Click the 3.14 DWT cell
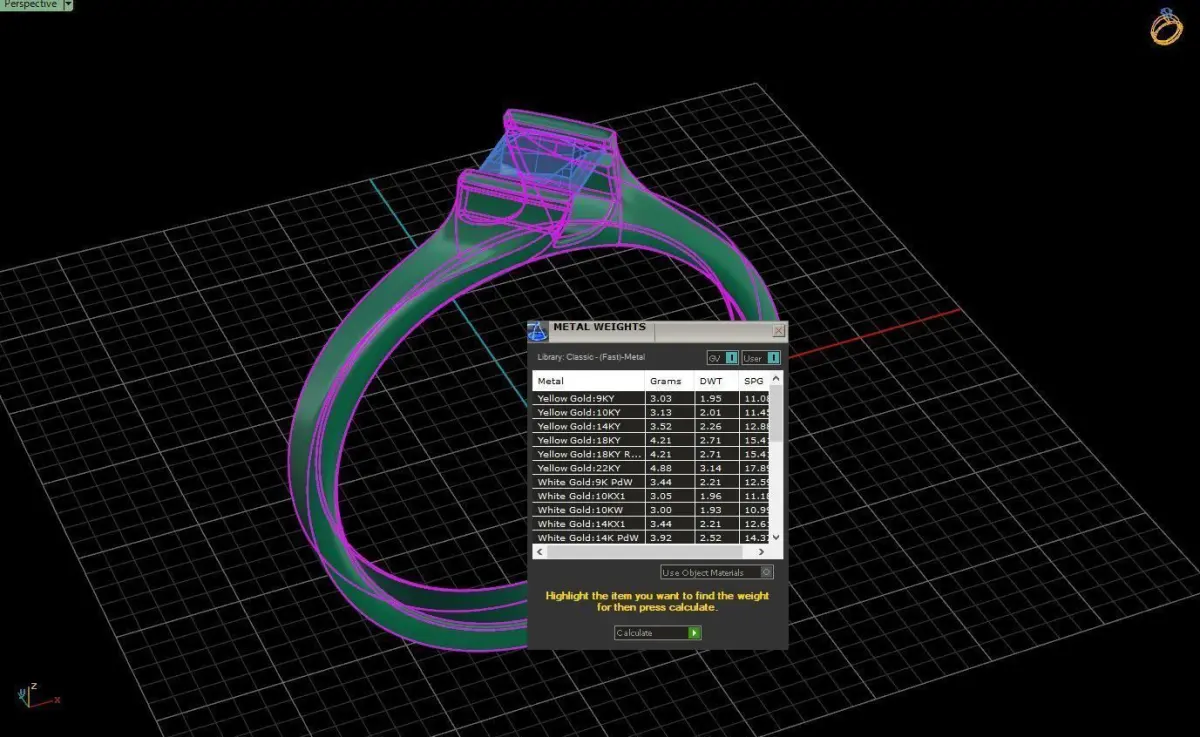The height and width of the screenshot is (737, 1200). tap(716, 468)
